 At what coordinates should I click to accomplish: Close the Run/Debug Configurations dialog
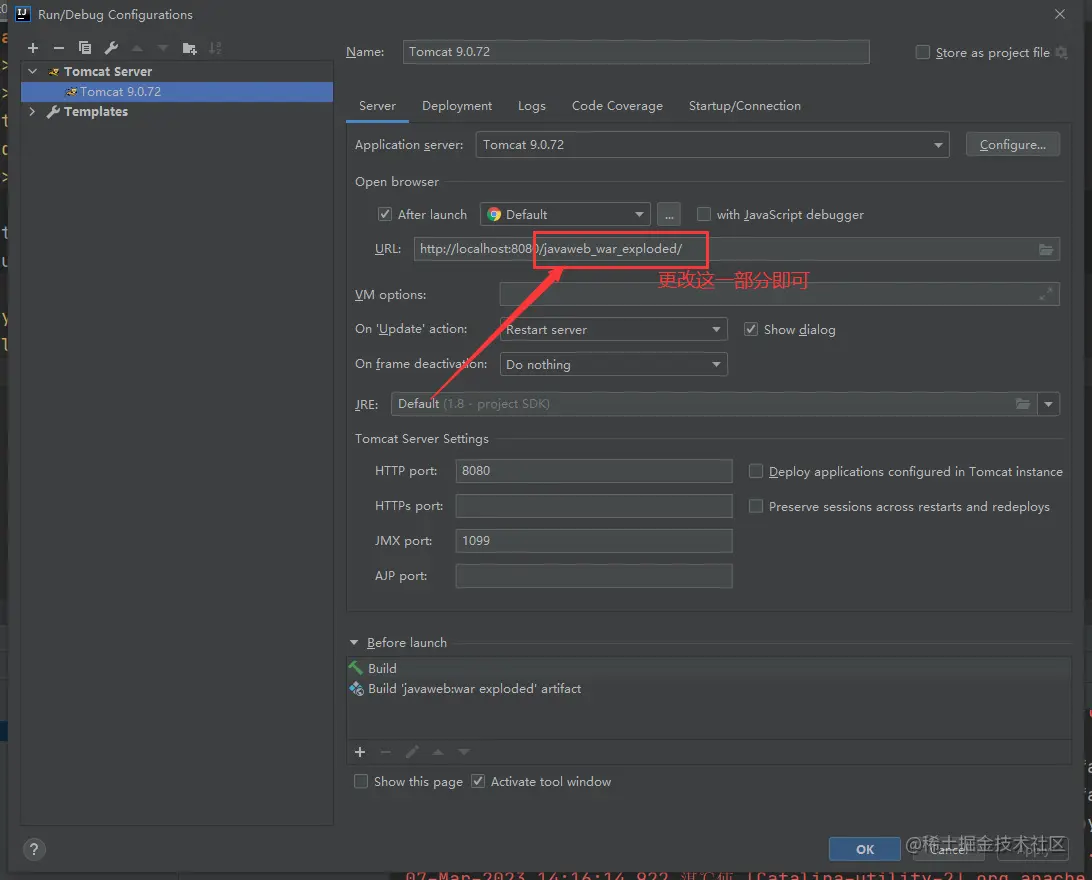[x=1059, y=14]
